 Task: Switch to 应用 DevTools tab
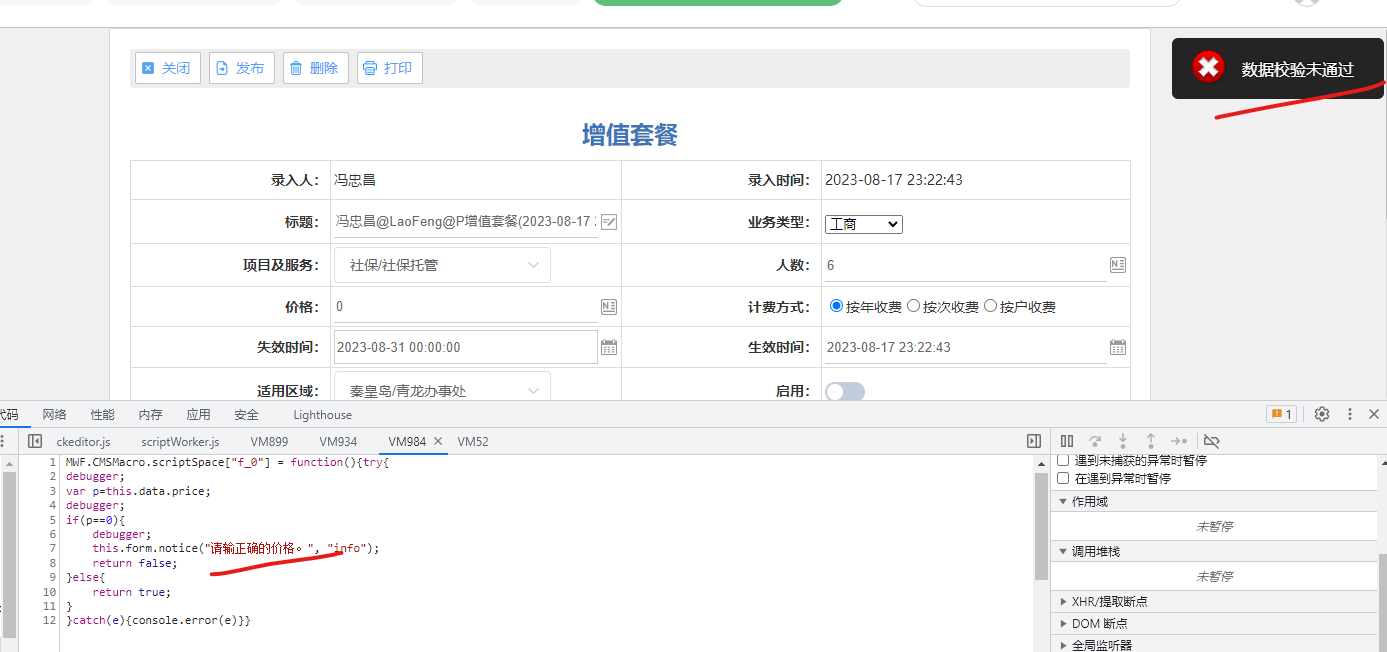[198, 415]
